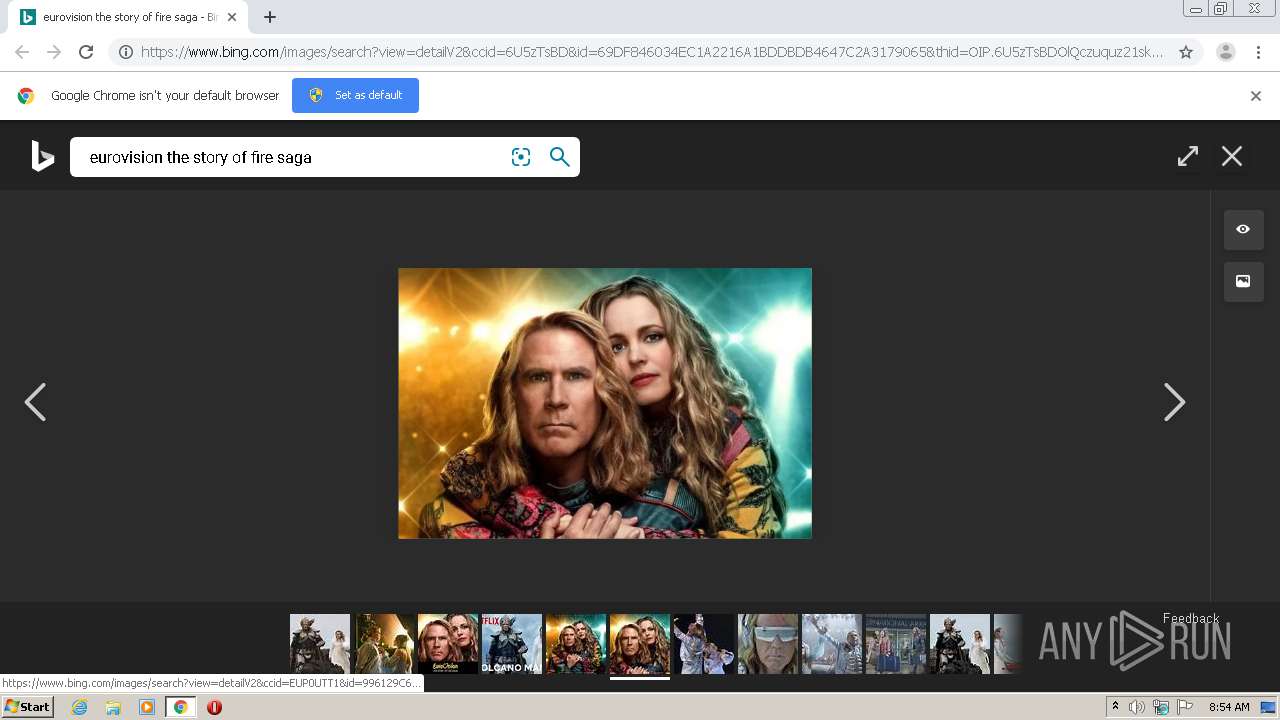Select thumbnail of man raising arm
The width and height of the screenshot is (1280, 720).
[x=832, y=644]
